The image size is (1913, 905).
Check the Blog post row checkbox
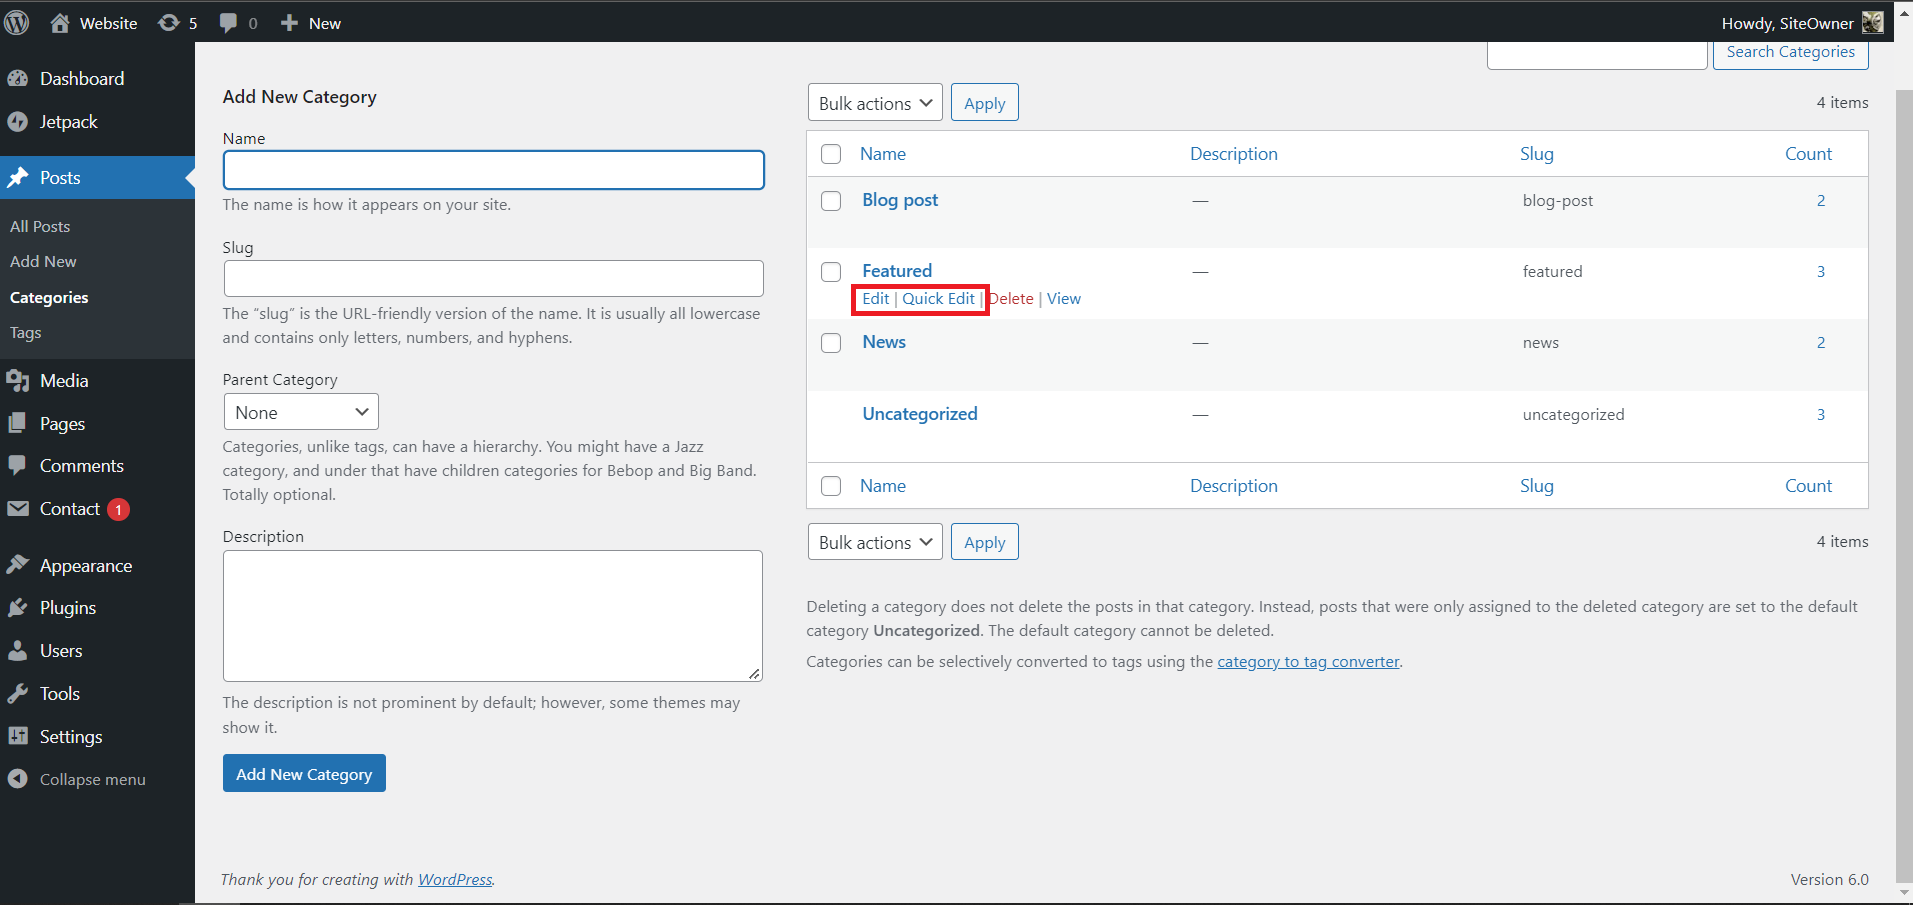831,200
